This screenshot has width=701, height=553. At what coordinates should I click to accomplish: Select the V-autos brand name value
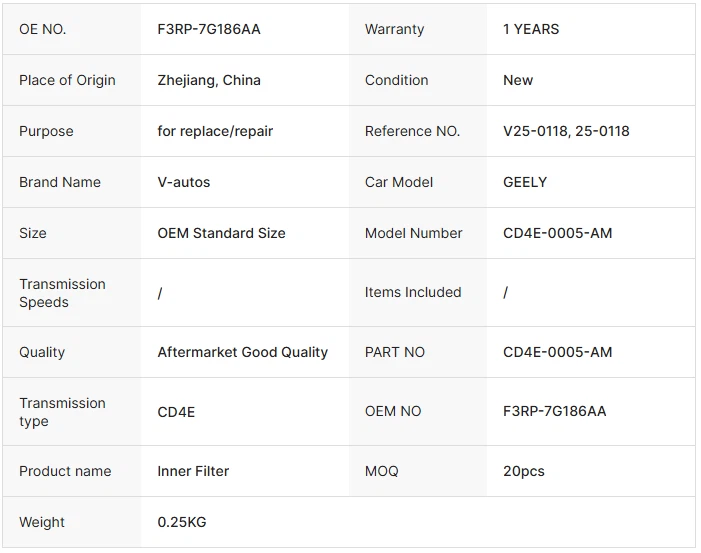tap(184, 182)
